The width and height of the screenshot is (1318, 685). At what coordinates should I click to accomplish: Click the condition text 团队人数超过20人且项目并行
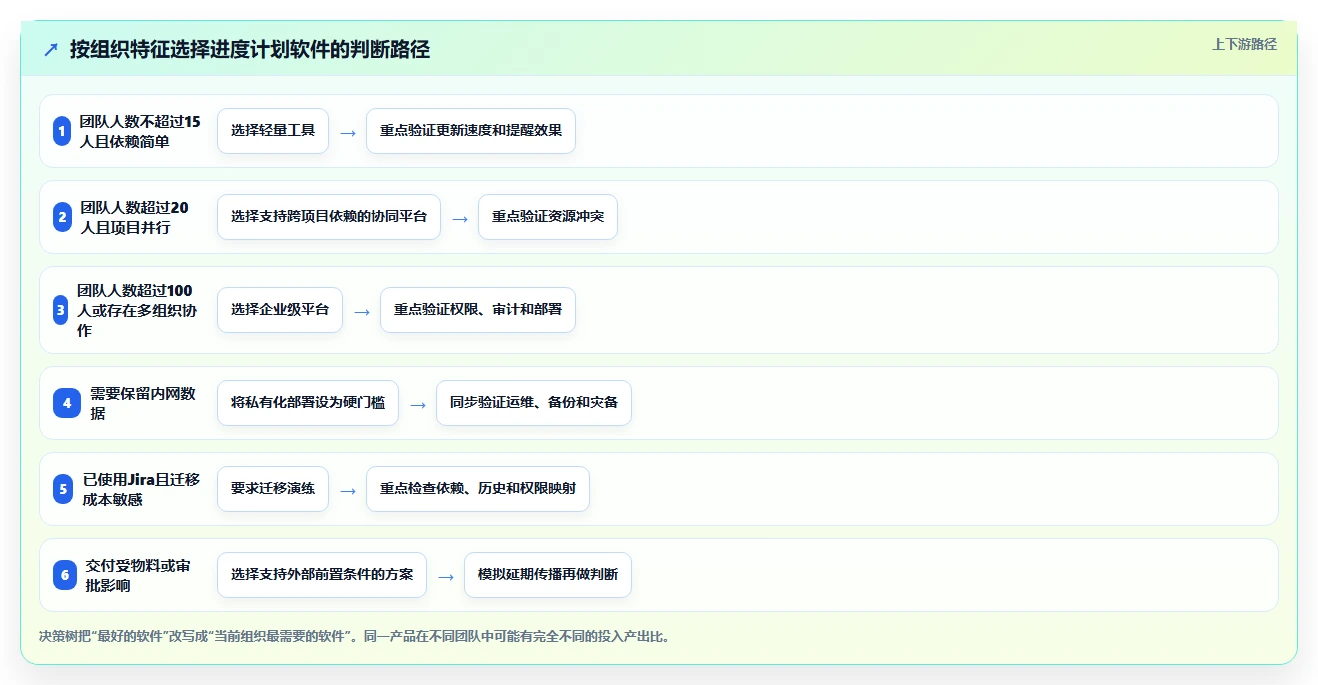[134, 217]
